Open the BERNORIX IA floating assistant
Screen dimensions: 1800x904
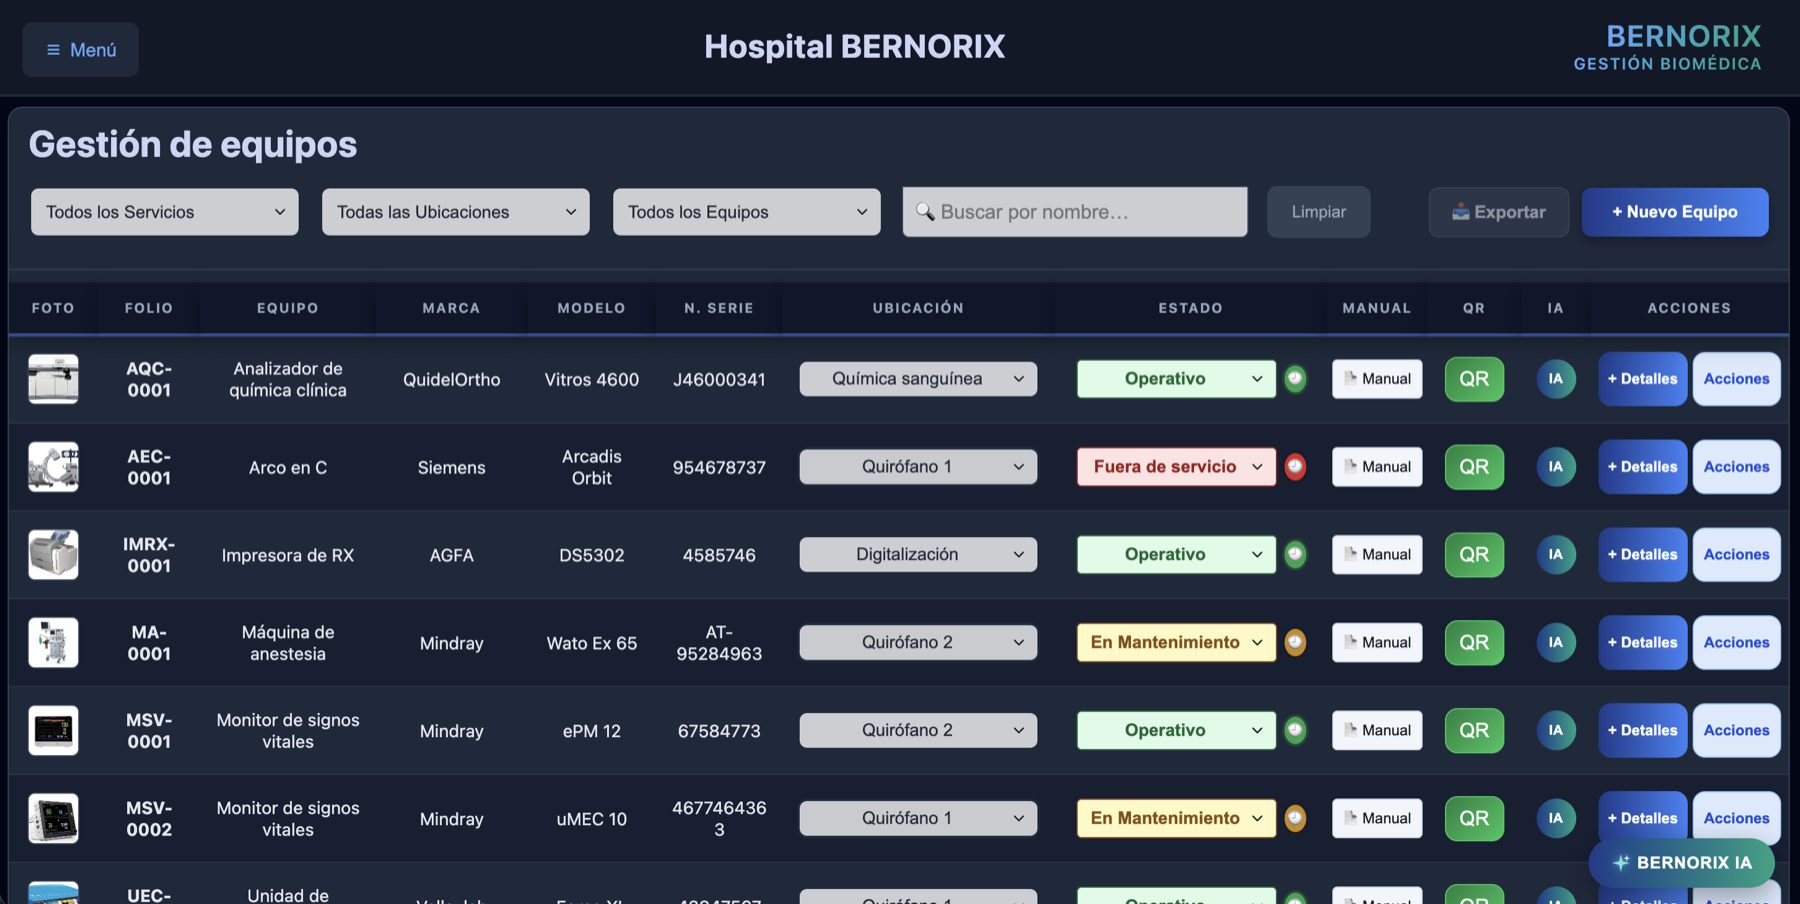click(1682, 863)
